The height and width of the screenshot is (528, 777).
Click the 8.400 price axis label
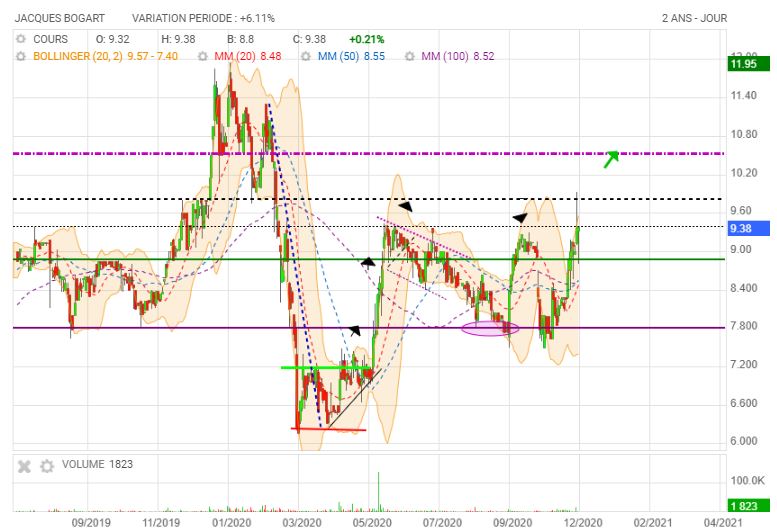click(744, 288)
